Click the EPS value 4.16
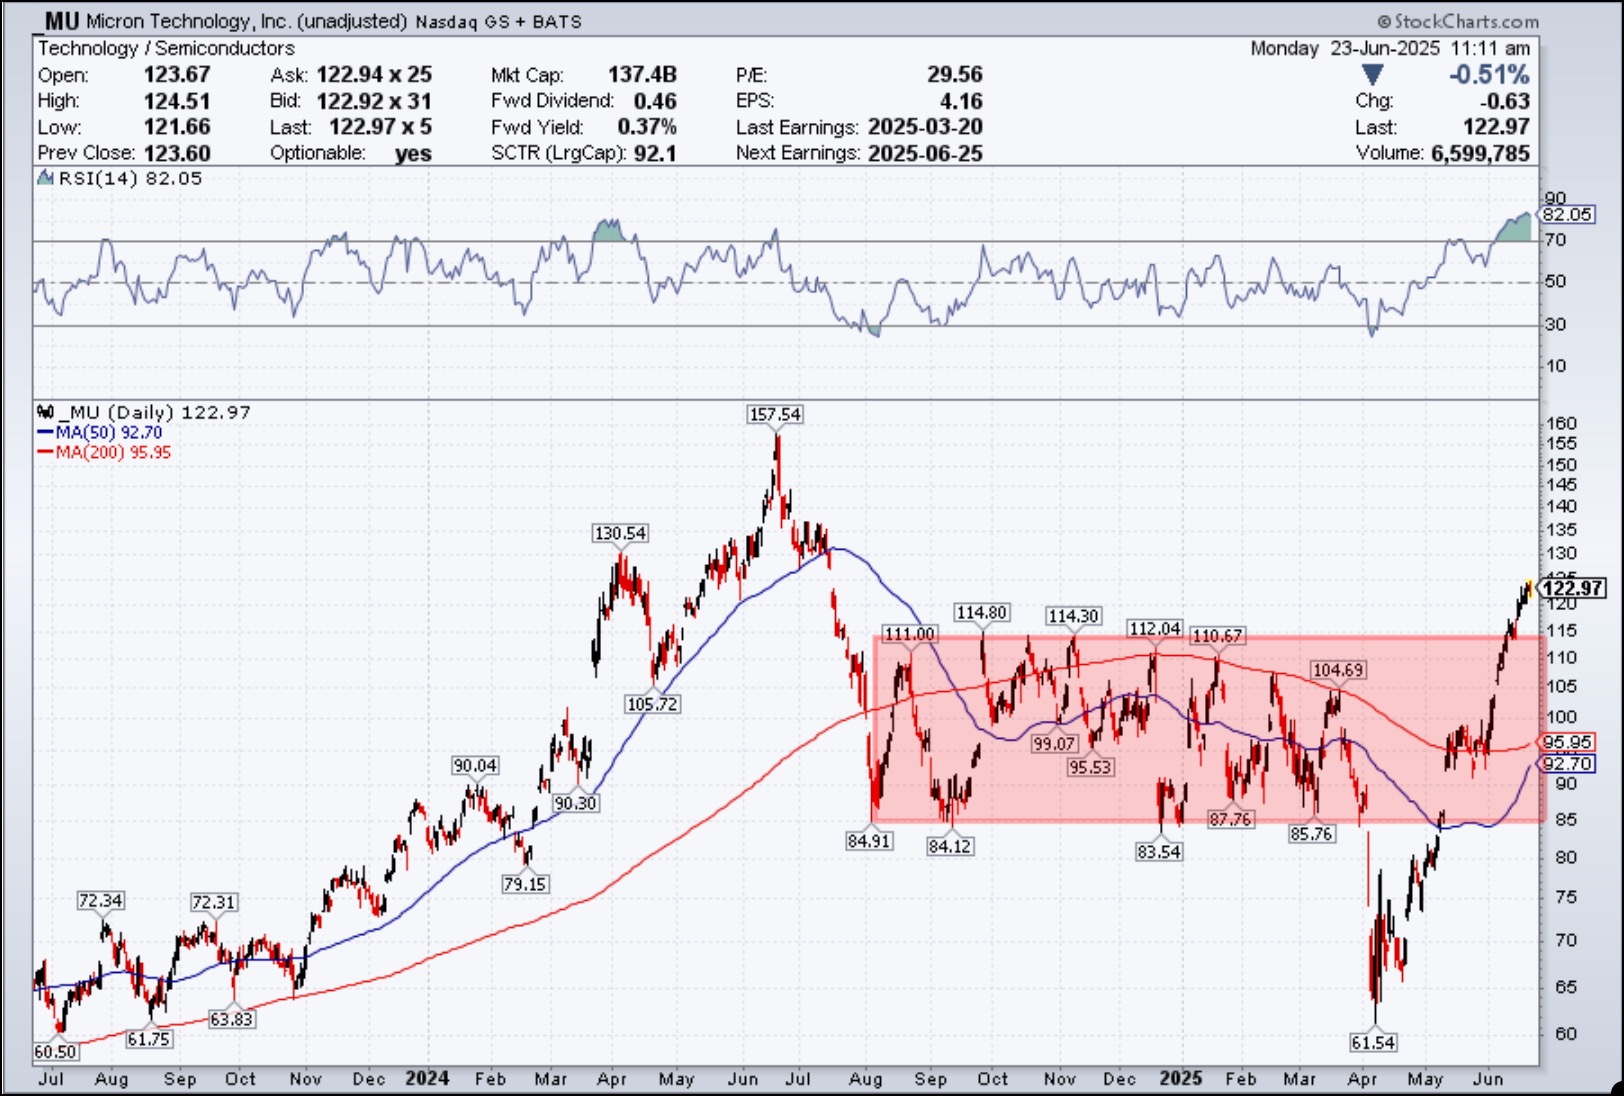 pos(961,101)
